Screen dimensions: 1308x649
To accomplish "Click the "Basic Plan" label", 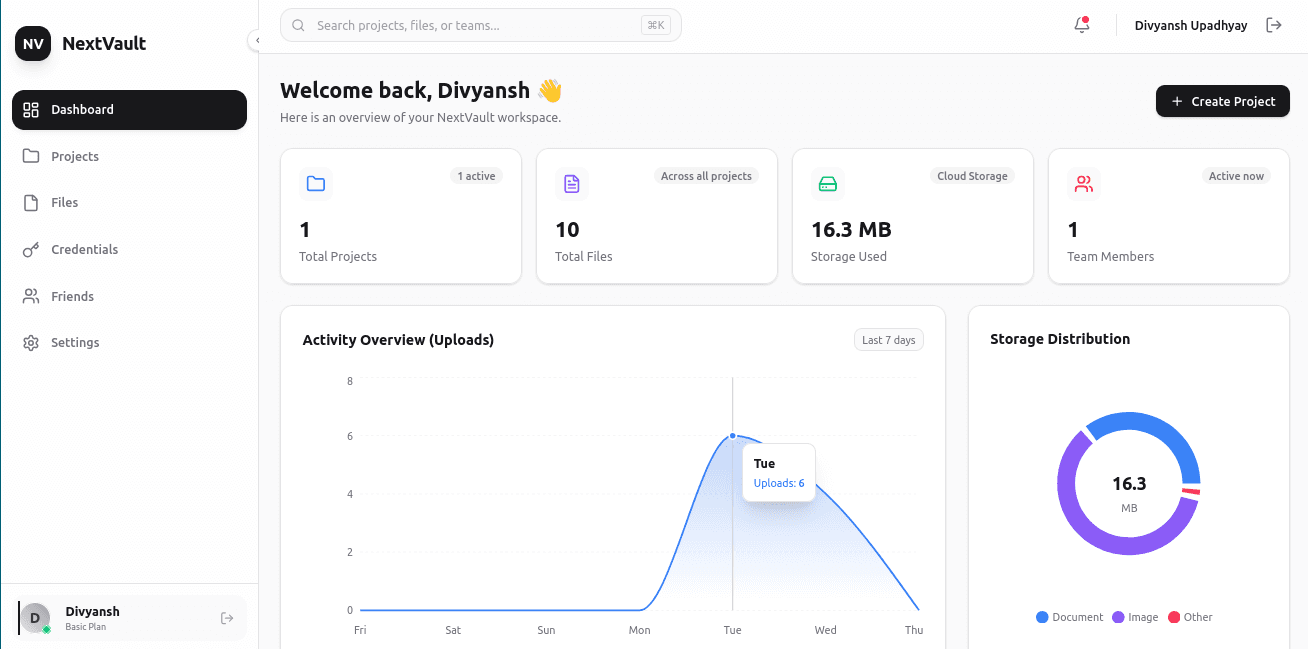I will coord(86,627).
